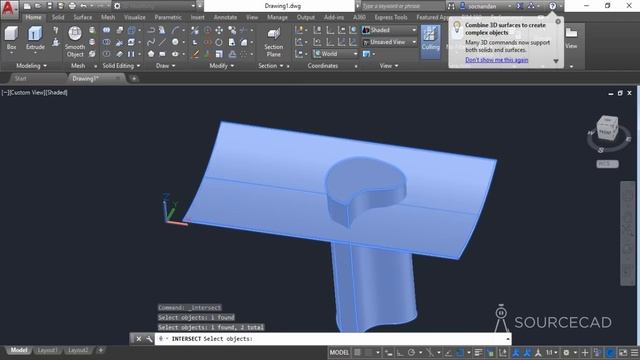
Task: Switch to the Visualize ribbon tab
Action: tap(135, 17)
